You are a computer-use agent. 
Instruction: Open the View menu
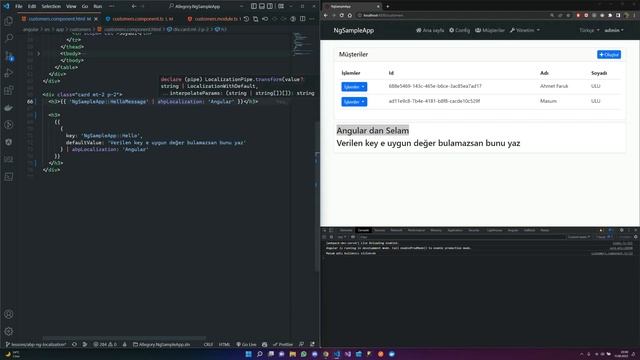(71, 6)
